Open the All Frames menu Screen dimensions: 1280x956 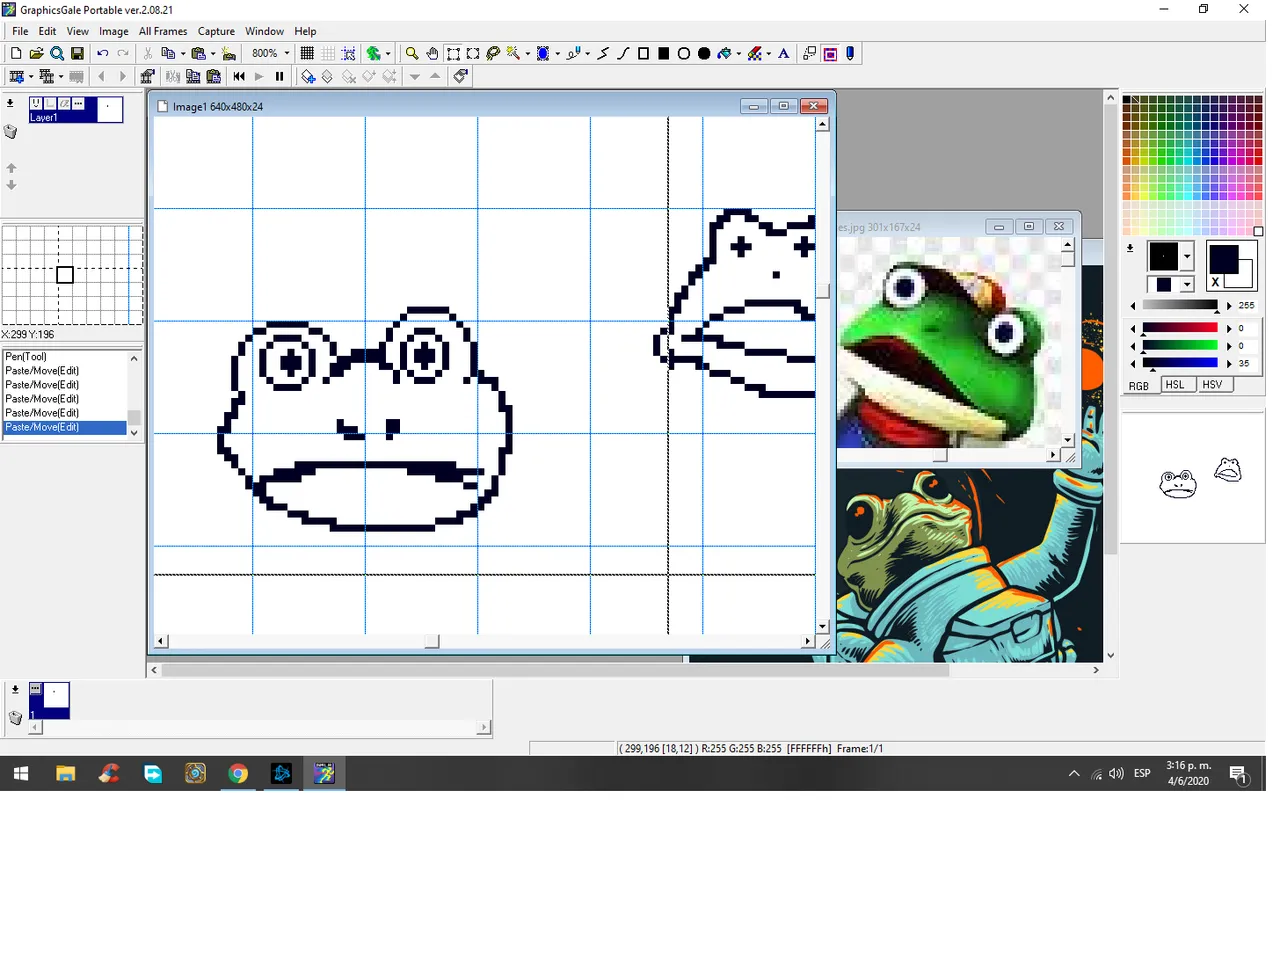click(163, 31)
